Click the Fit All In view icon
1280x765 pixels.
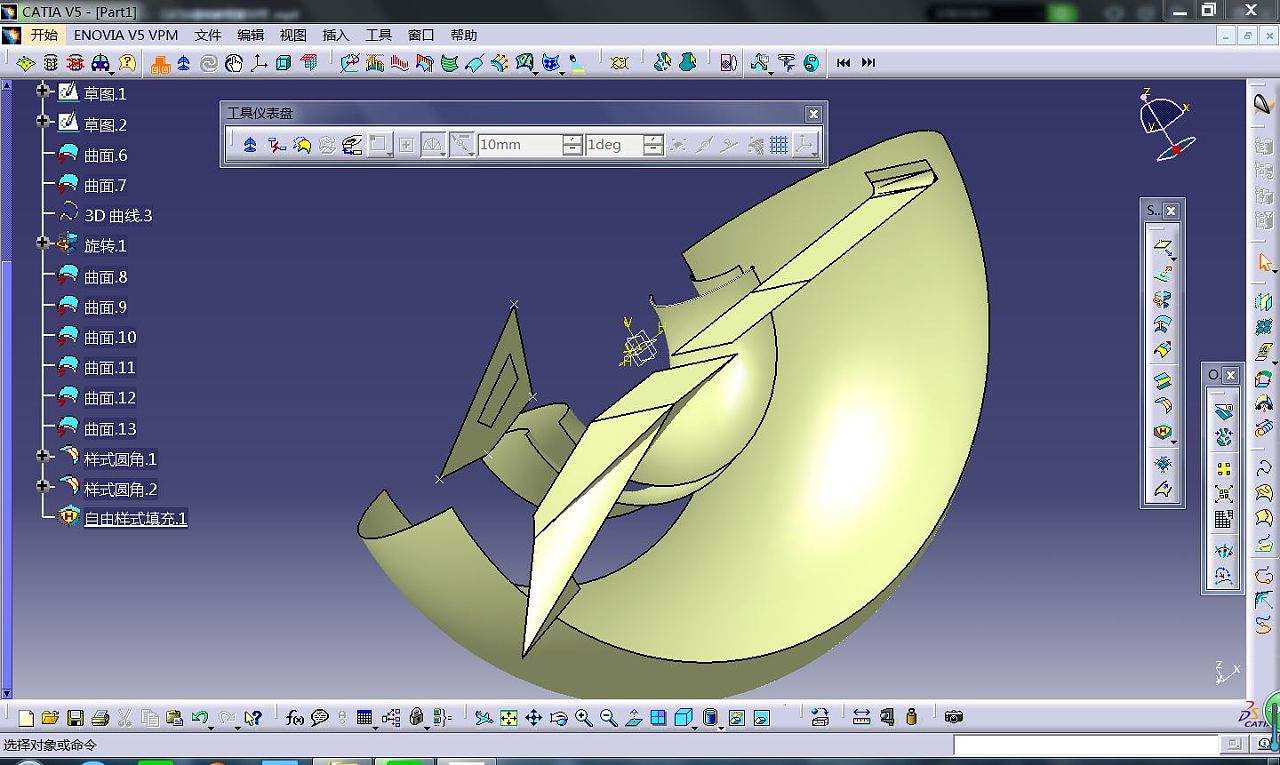[x=509, y=718]
